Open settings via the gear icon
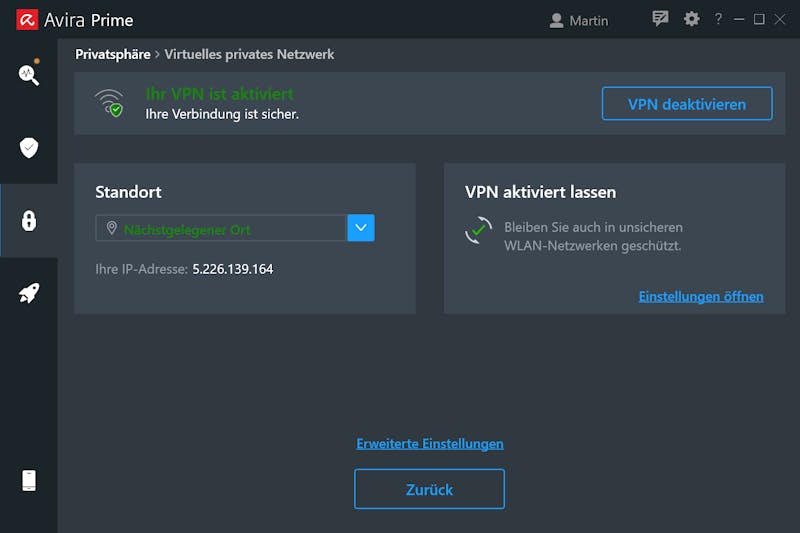This screenshot has width=800, height=533. [691, 19]
